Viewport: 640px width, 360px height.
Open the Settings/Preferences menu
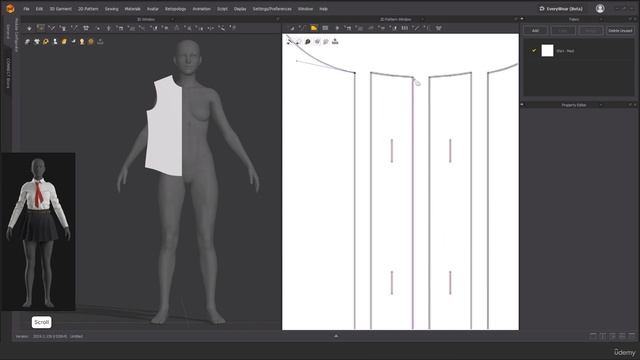[272, 9]
